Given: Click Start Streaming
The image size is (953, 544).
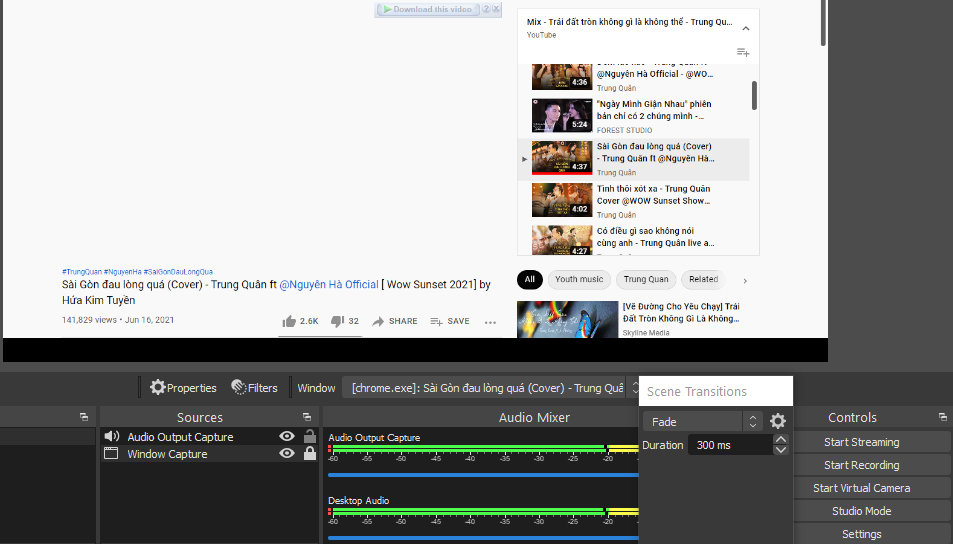Looking at the screenshot, I should click(x=861, y=442).
